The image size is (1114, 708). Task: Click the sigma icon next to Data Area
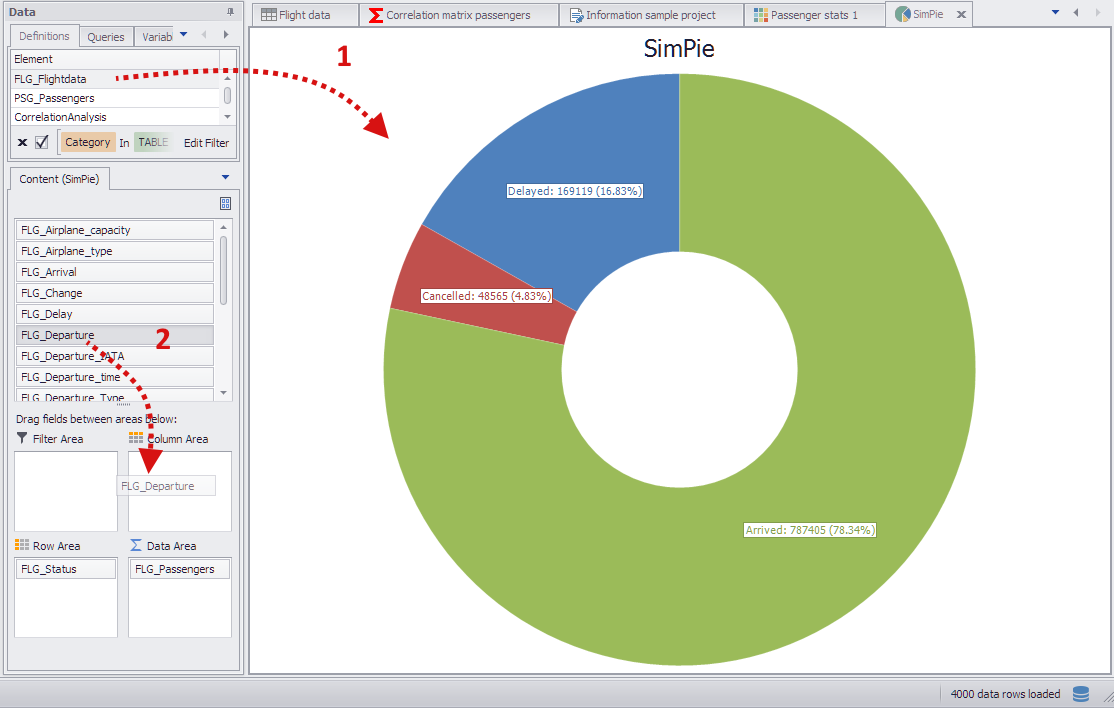tap(135, 545)
